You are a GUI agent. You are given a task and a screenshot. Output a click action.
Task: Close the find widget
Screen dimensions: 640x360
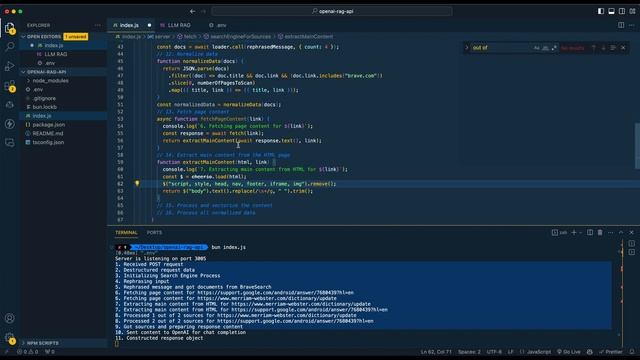point(623,48)
